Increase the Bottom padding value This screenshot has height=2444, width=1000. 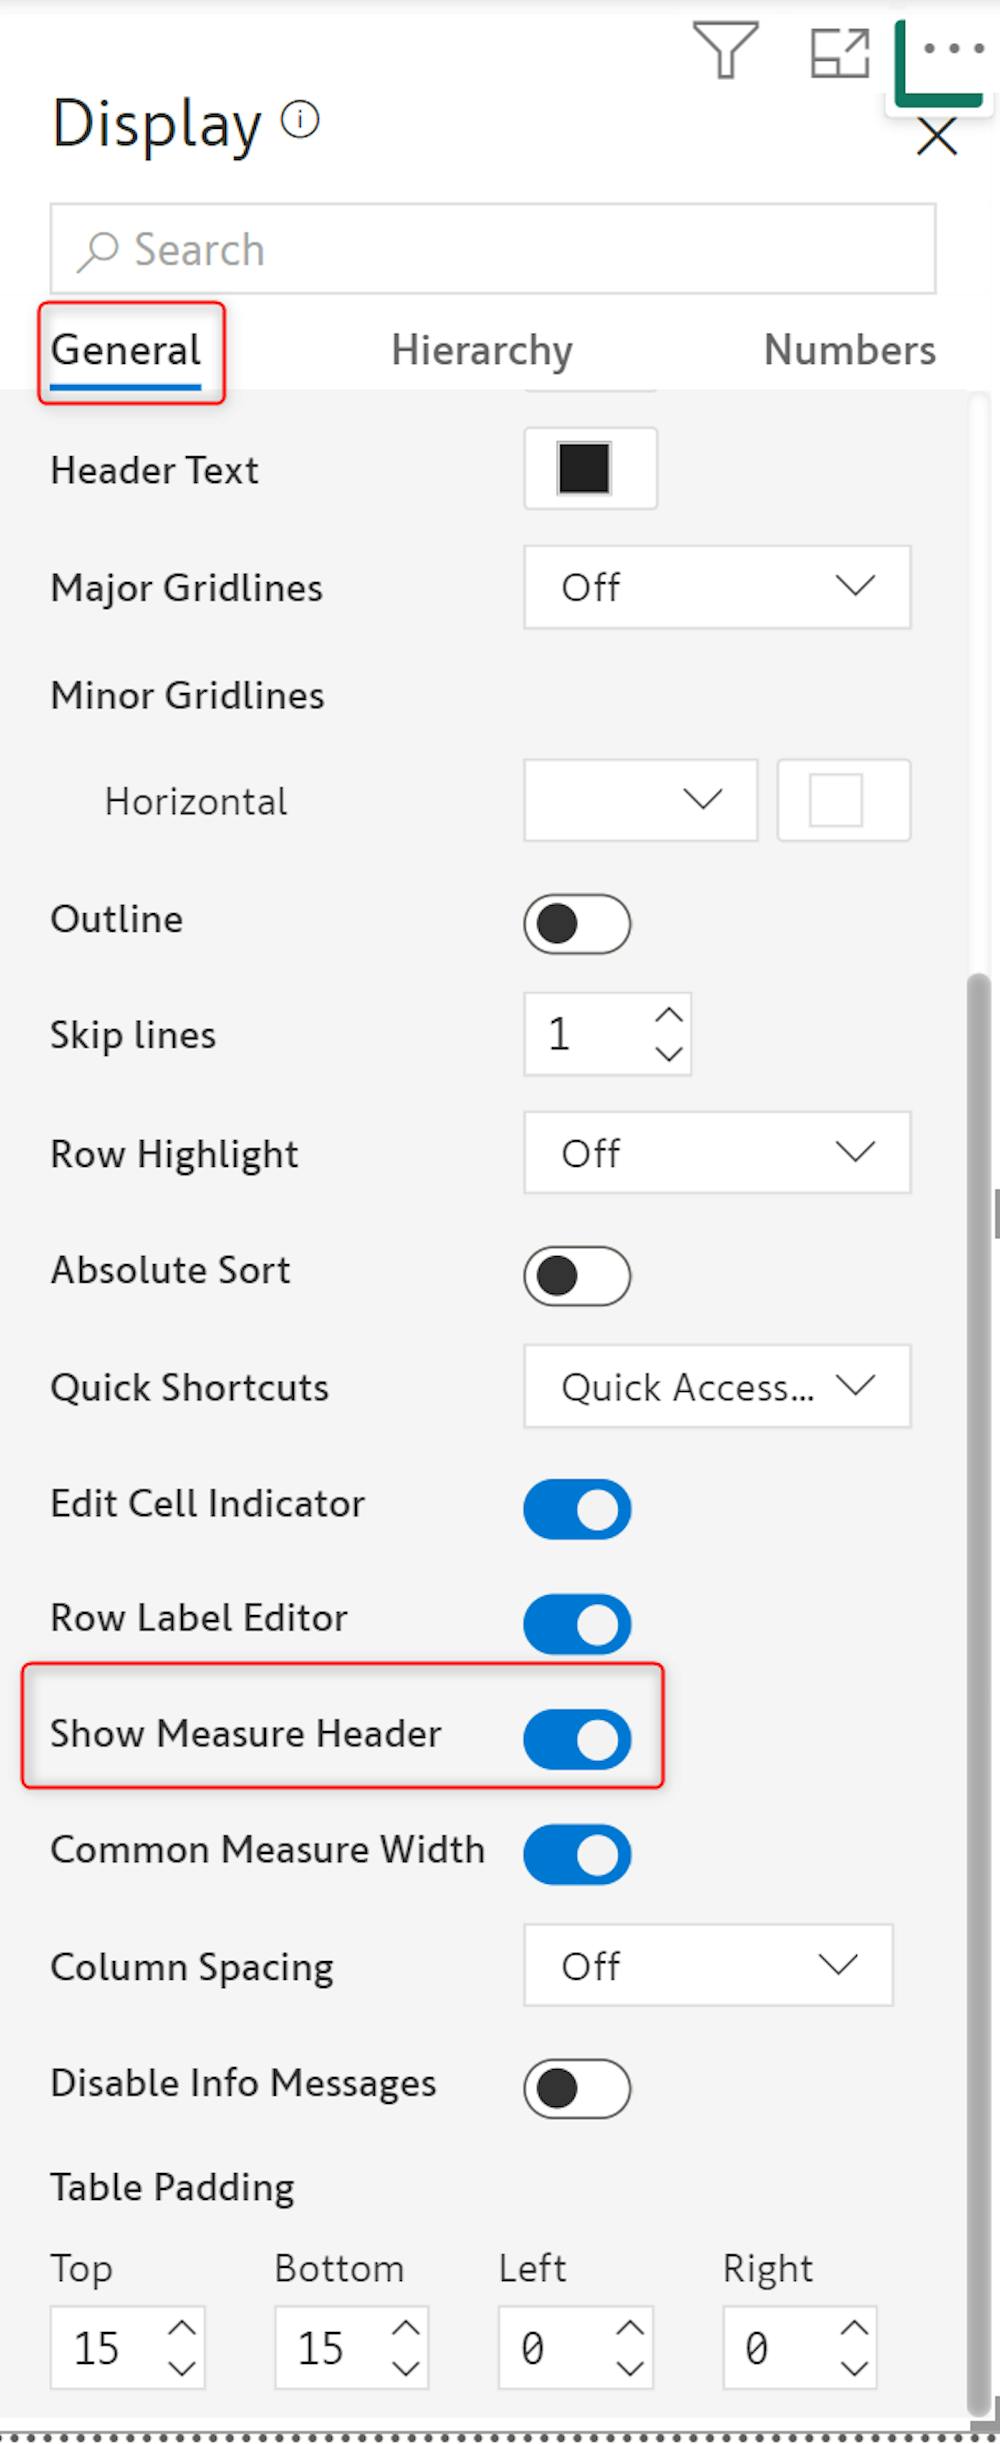pyautogui.click(x=405, y=2329)
